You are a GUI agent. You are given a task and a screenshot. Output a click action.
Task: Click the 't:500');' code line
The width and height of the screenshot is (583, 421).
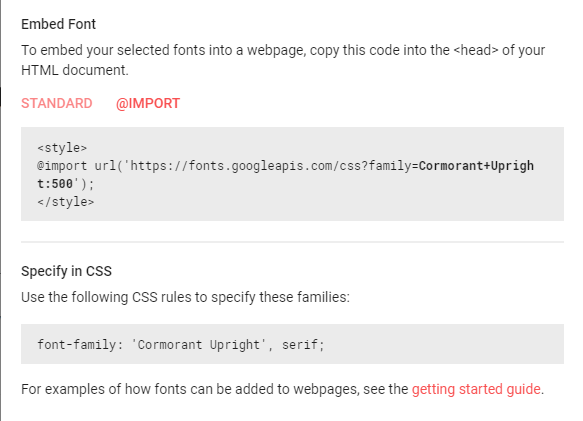[66, 184]
